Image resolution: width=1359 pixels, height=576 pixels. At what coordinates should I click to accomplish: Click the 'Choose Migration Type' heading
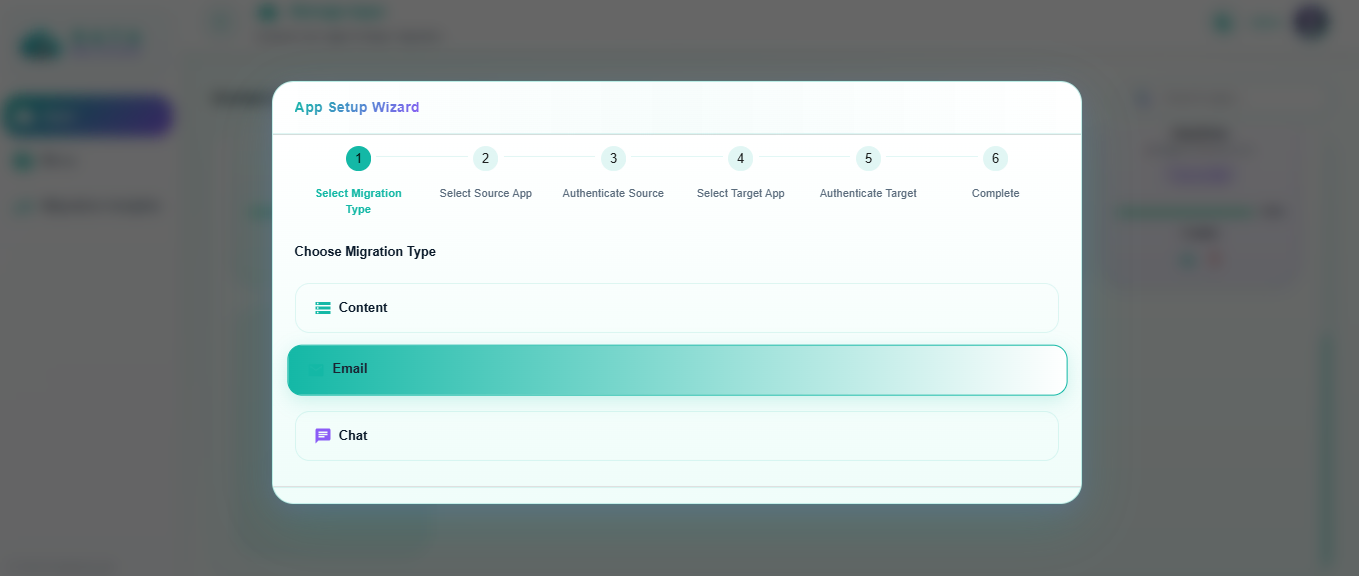365,252
